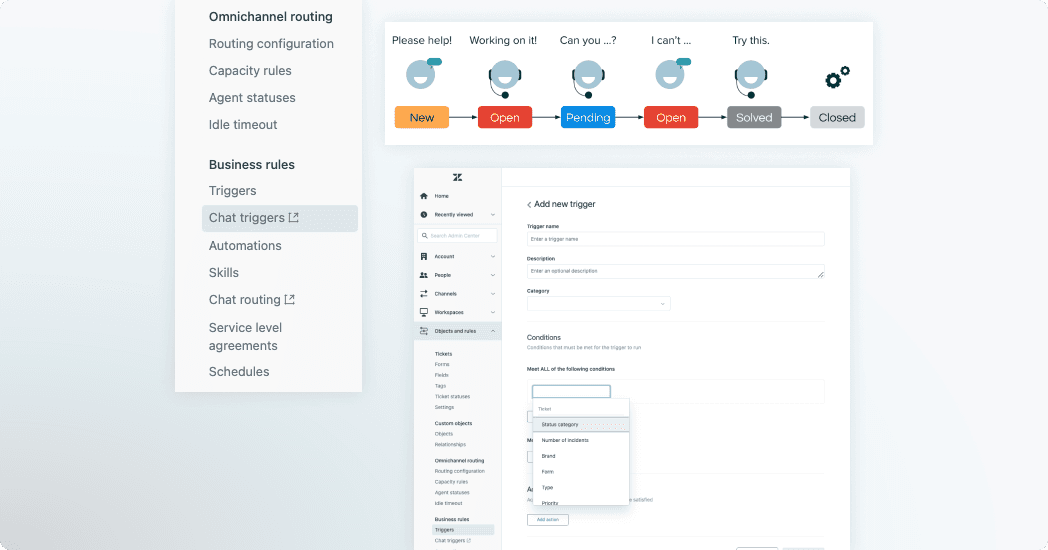Image resolution: width=1048 pixels, height=550 pixels.
Task: Choose Type in the condition list
Action: click(581, 488)
